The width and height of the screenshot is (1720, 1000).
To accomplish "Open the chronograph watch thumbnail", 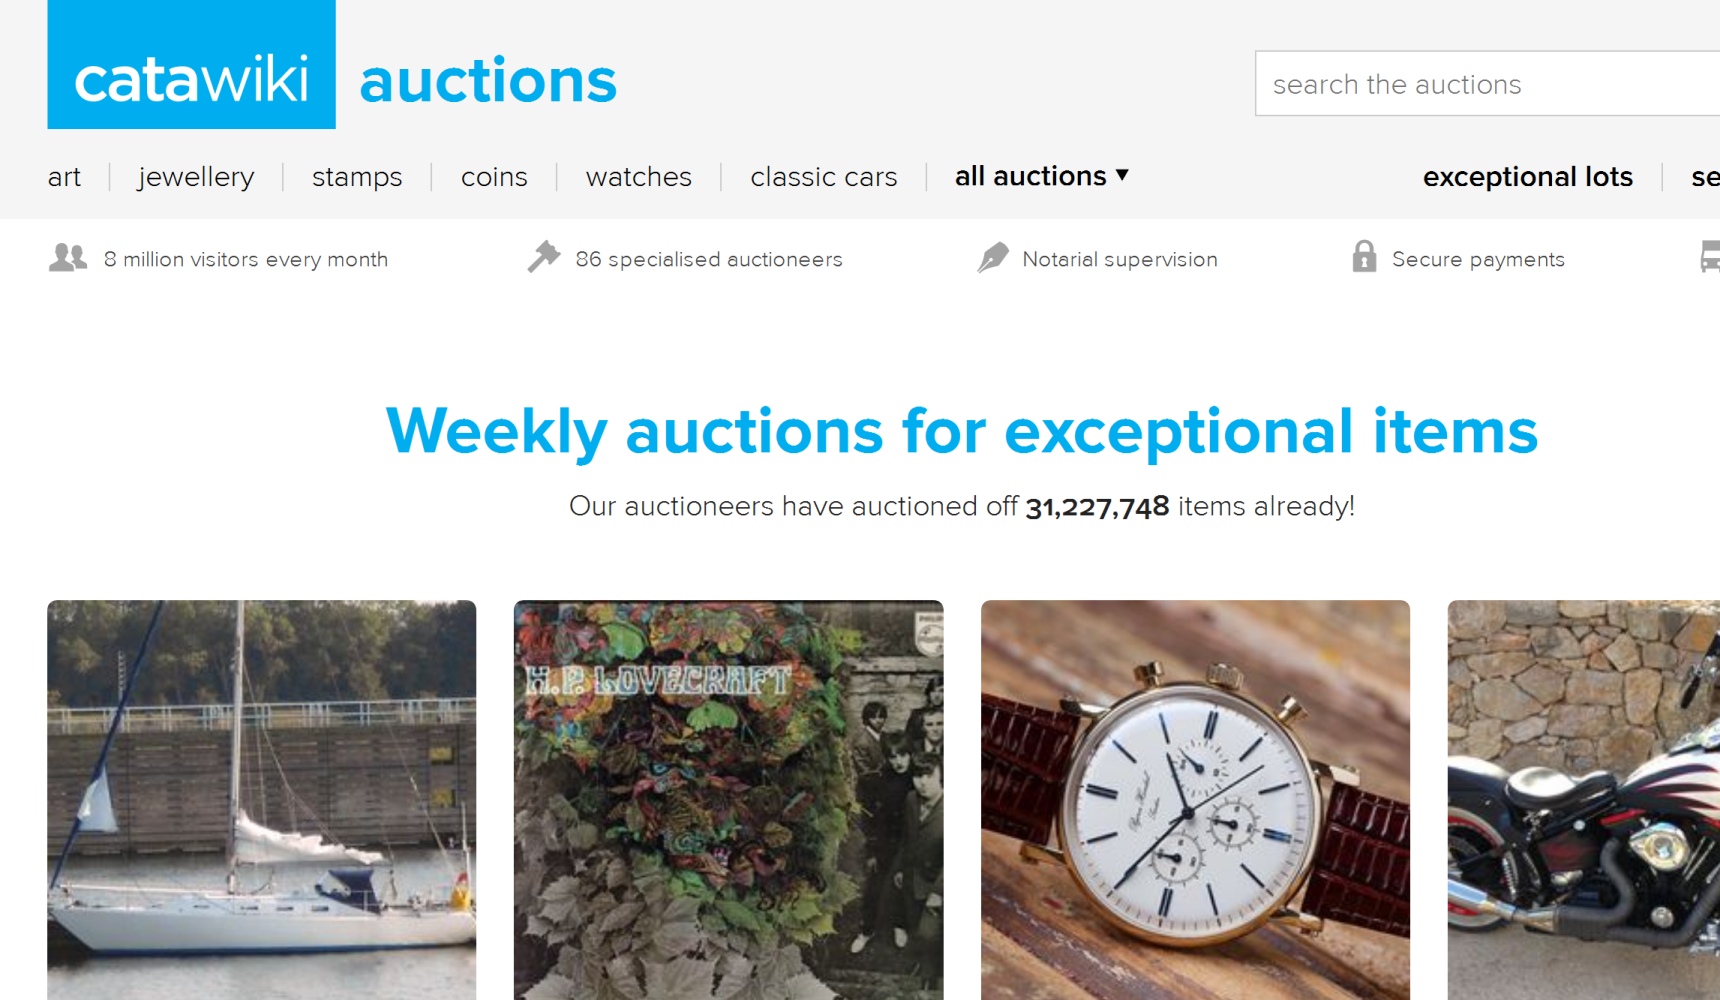I will pos(1196,800).
